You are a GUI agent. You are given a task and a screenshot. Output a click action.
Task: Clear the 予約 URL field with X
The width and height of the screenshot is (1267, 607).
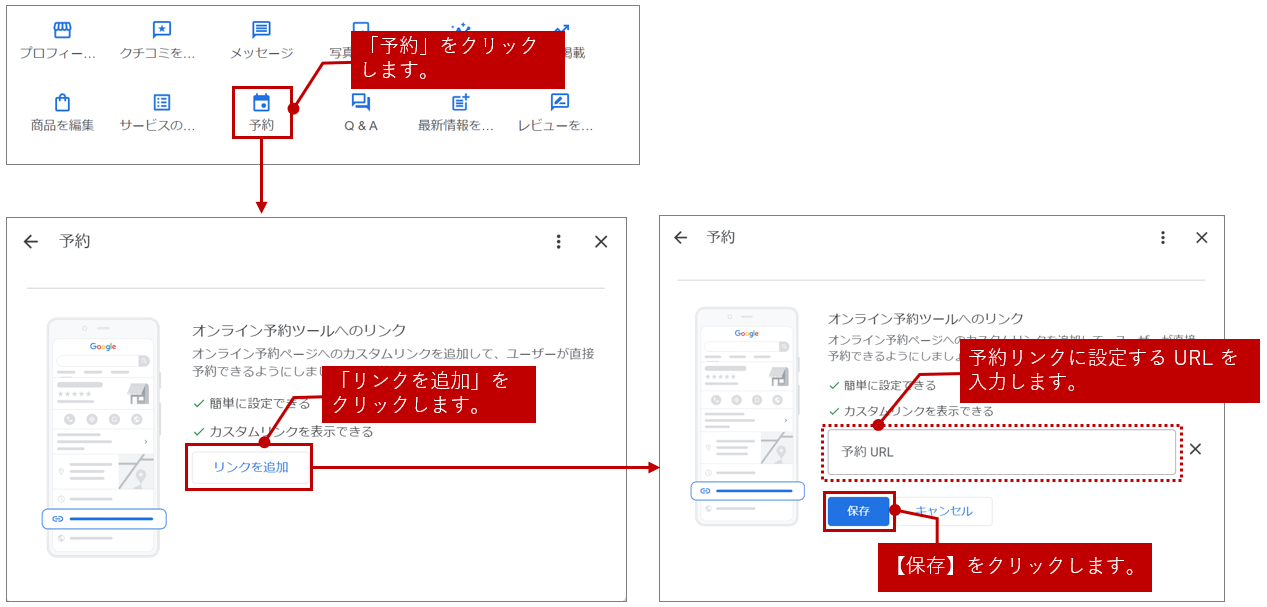click(x=1195, y=449)
